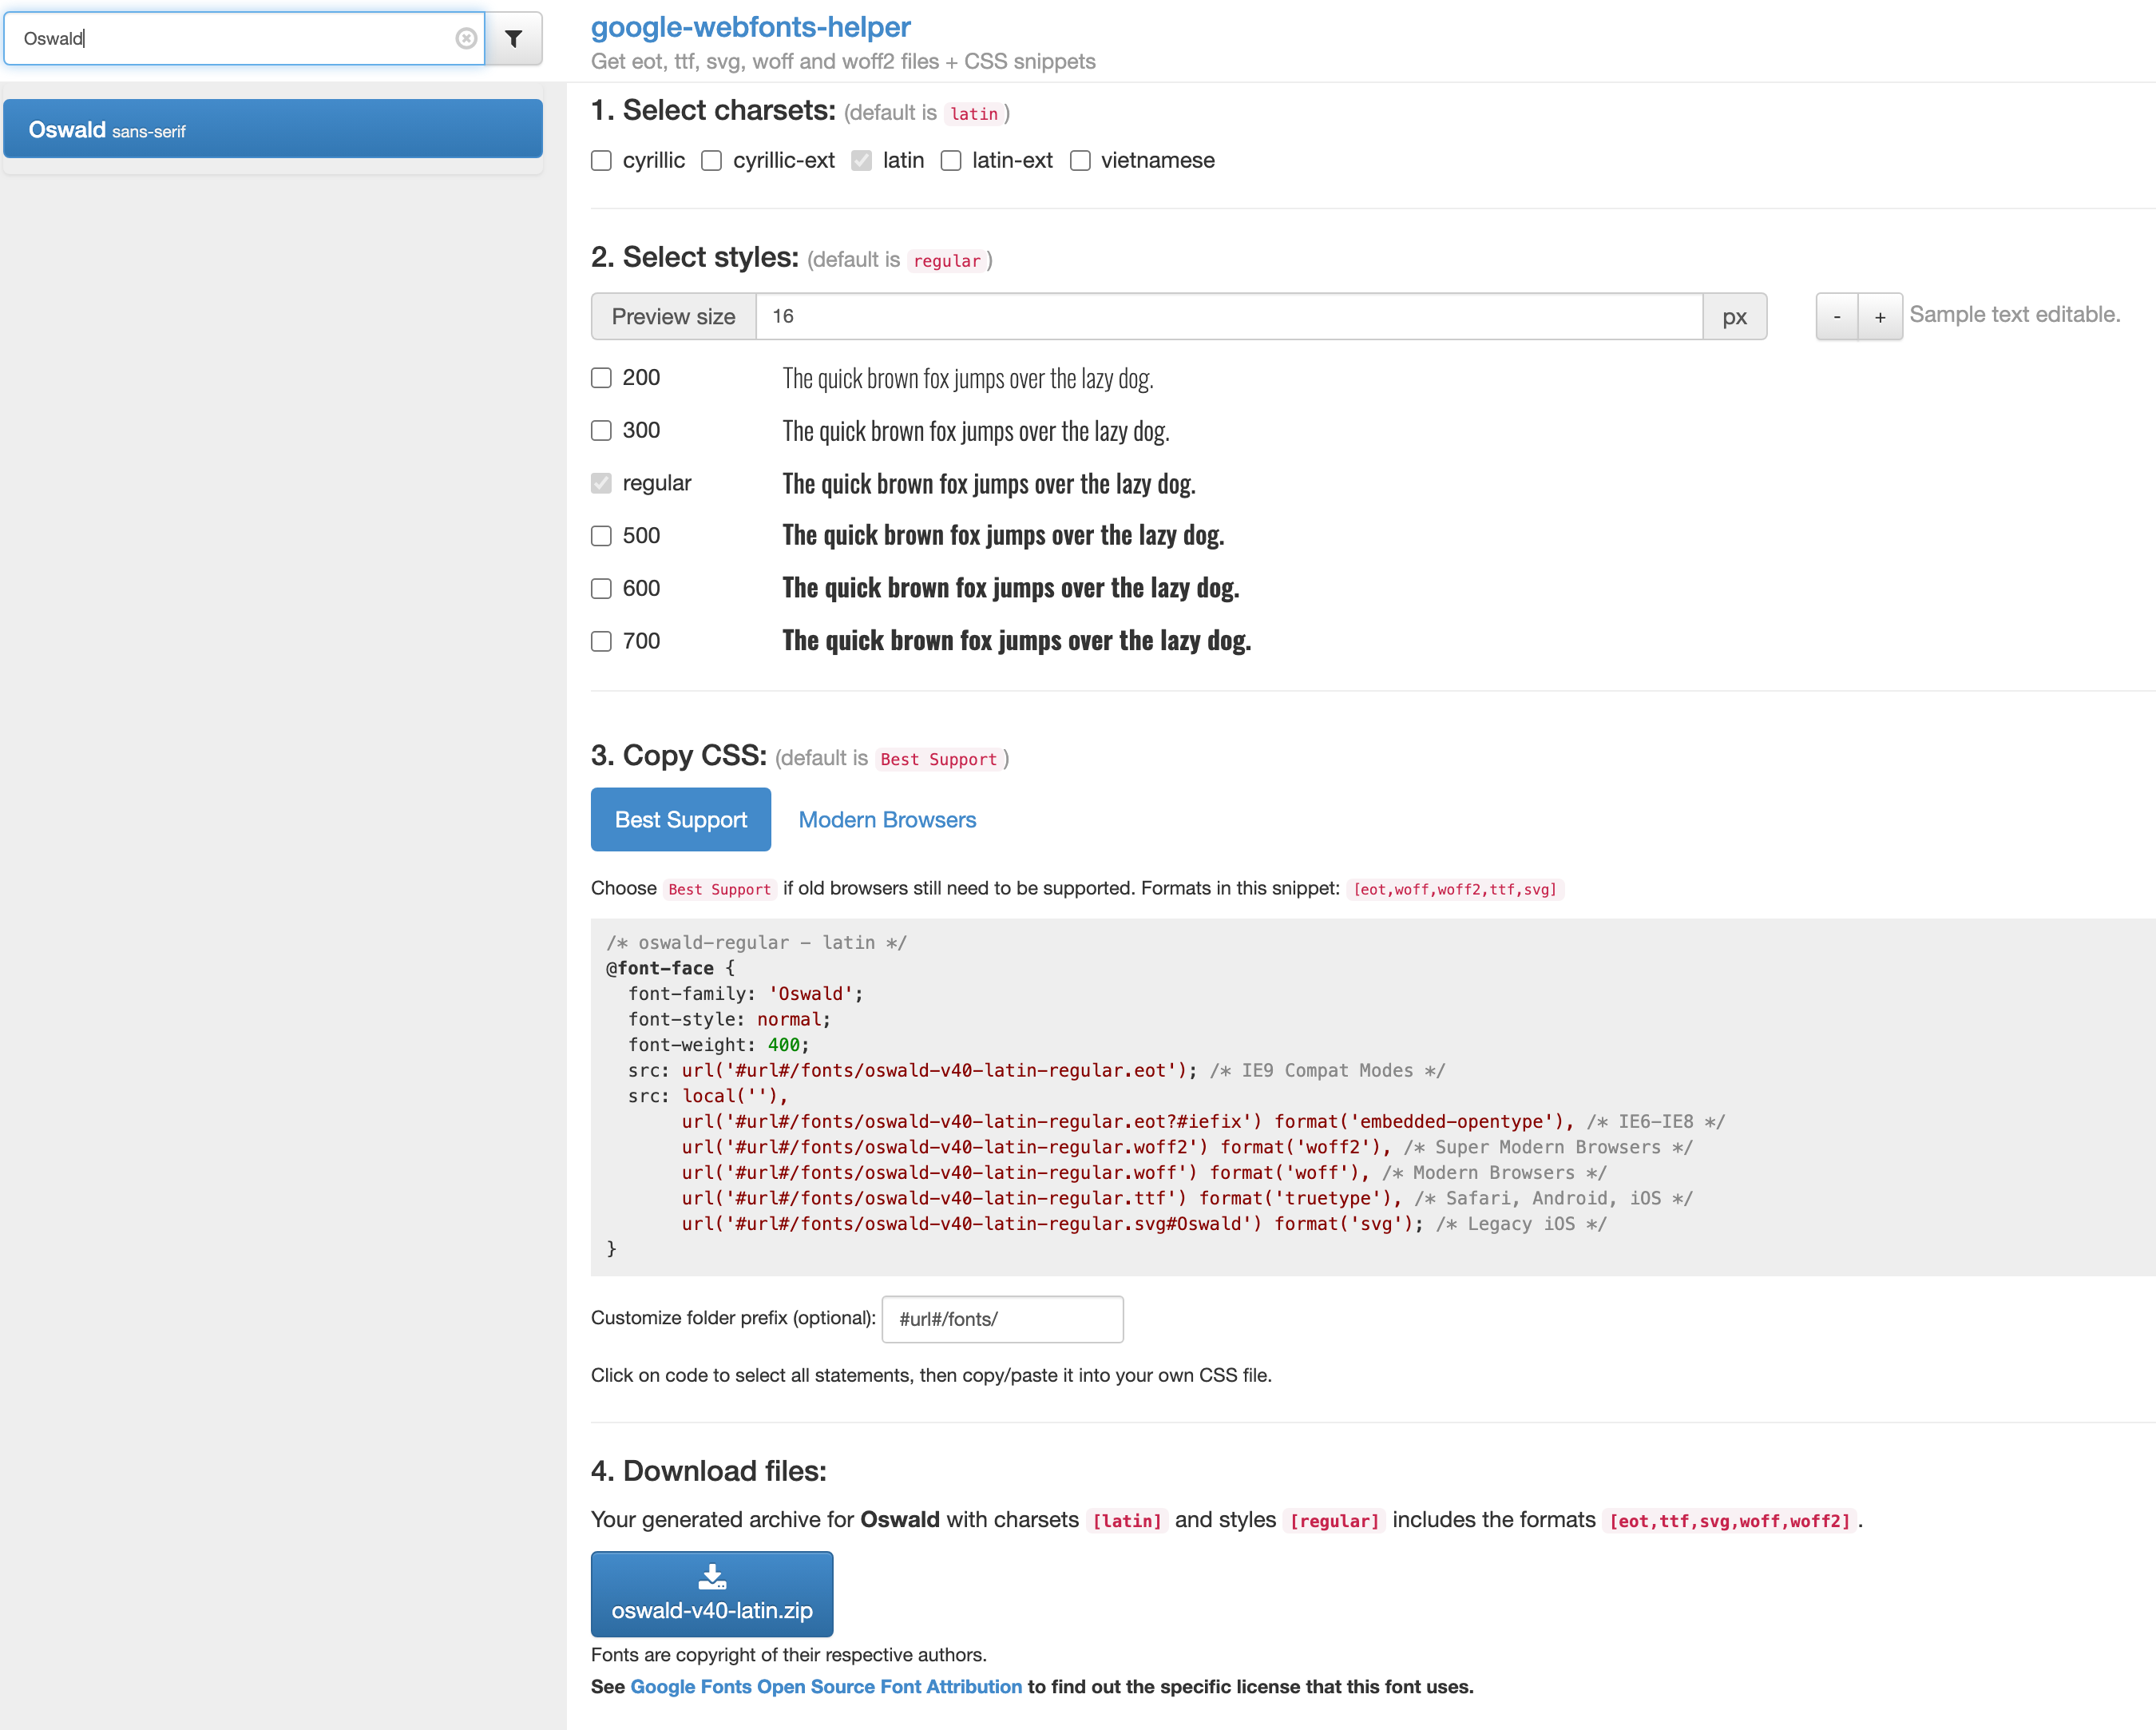This screenshot has height=1730, width=2156.
Task: Select the Oswald sans-serif font entry
Action: 273,129
